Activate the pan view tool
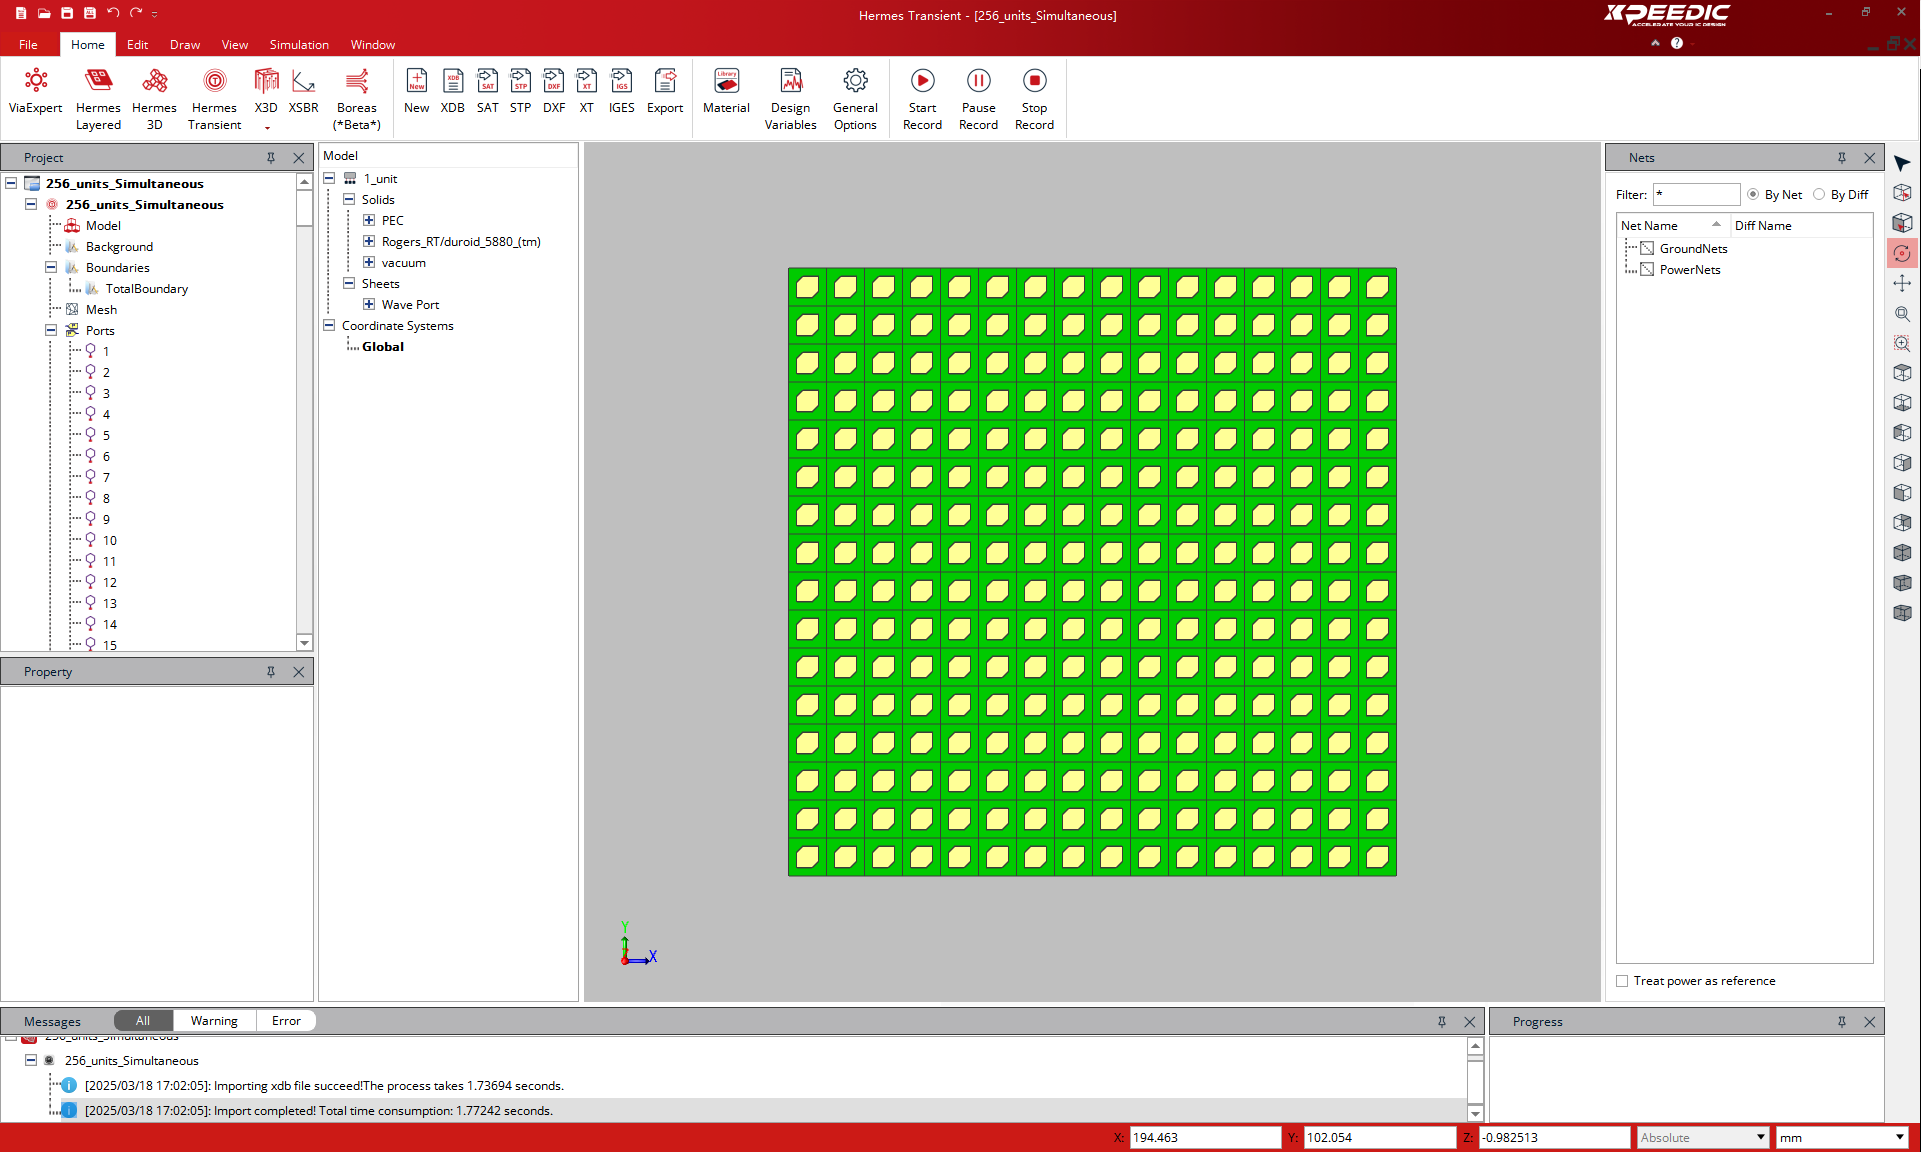 coord(1902,283)
